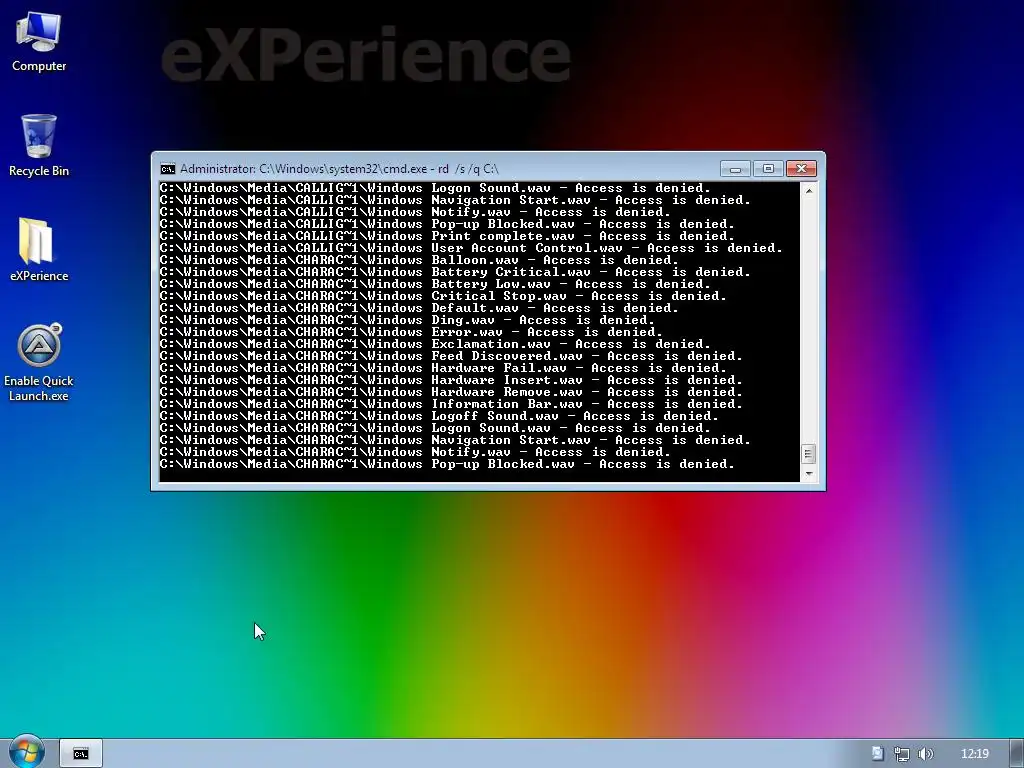Show the clock reading 12:19
1024x768 pixels.
tap(975, 754)
